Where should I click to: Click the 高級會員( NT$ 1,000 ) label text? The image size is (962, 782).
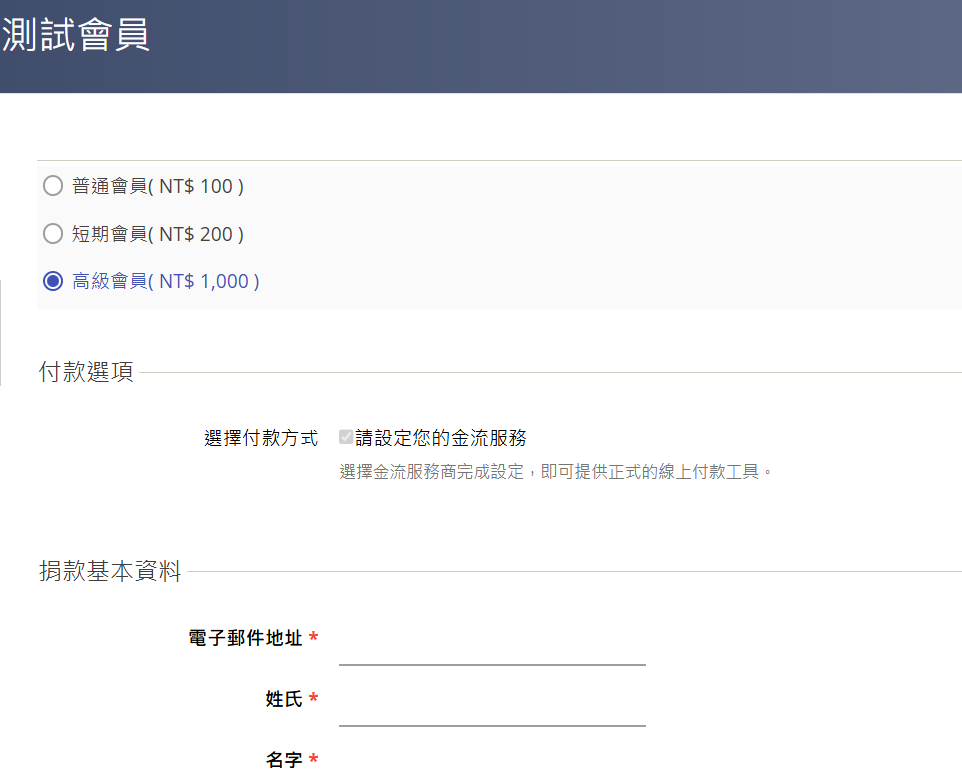[166, 281]
